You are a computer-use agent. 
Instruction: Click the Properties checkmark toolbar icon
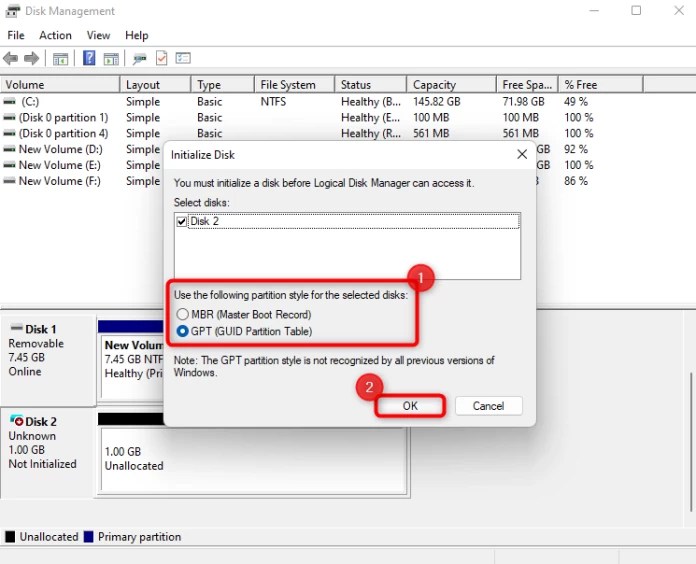(162, 58)
